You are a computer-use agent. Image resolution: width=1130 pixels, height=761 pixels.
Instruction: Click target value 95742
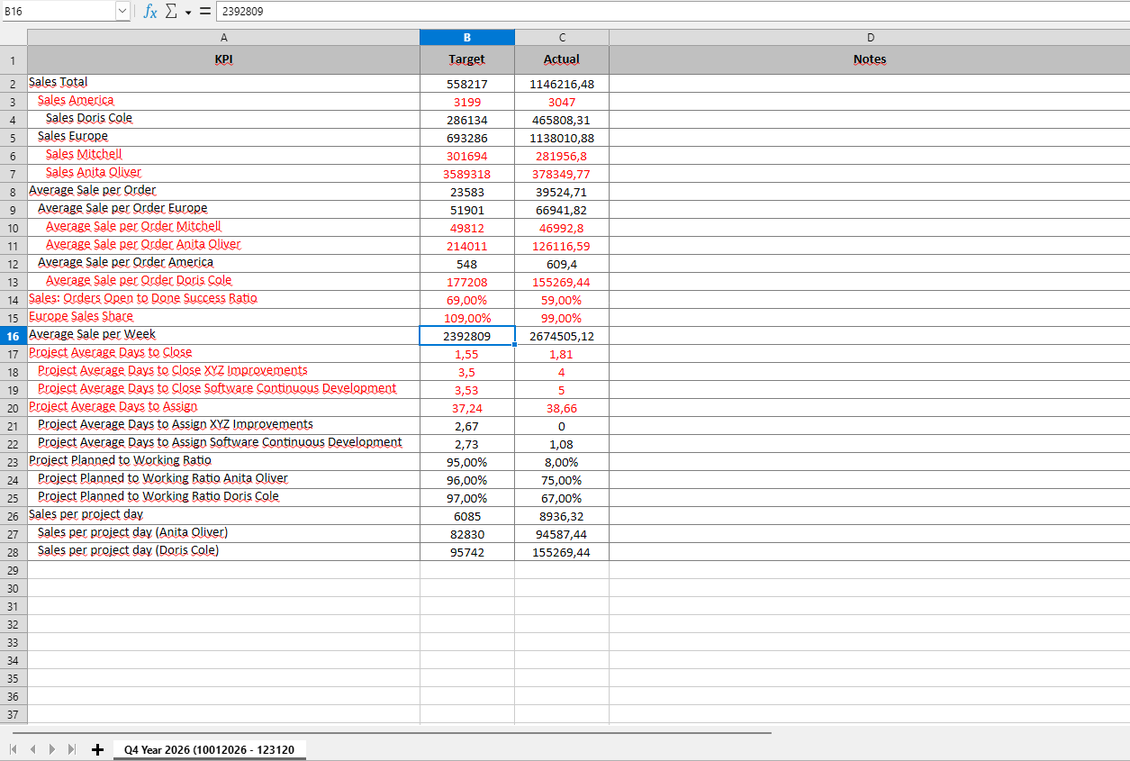pos(467,552)
